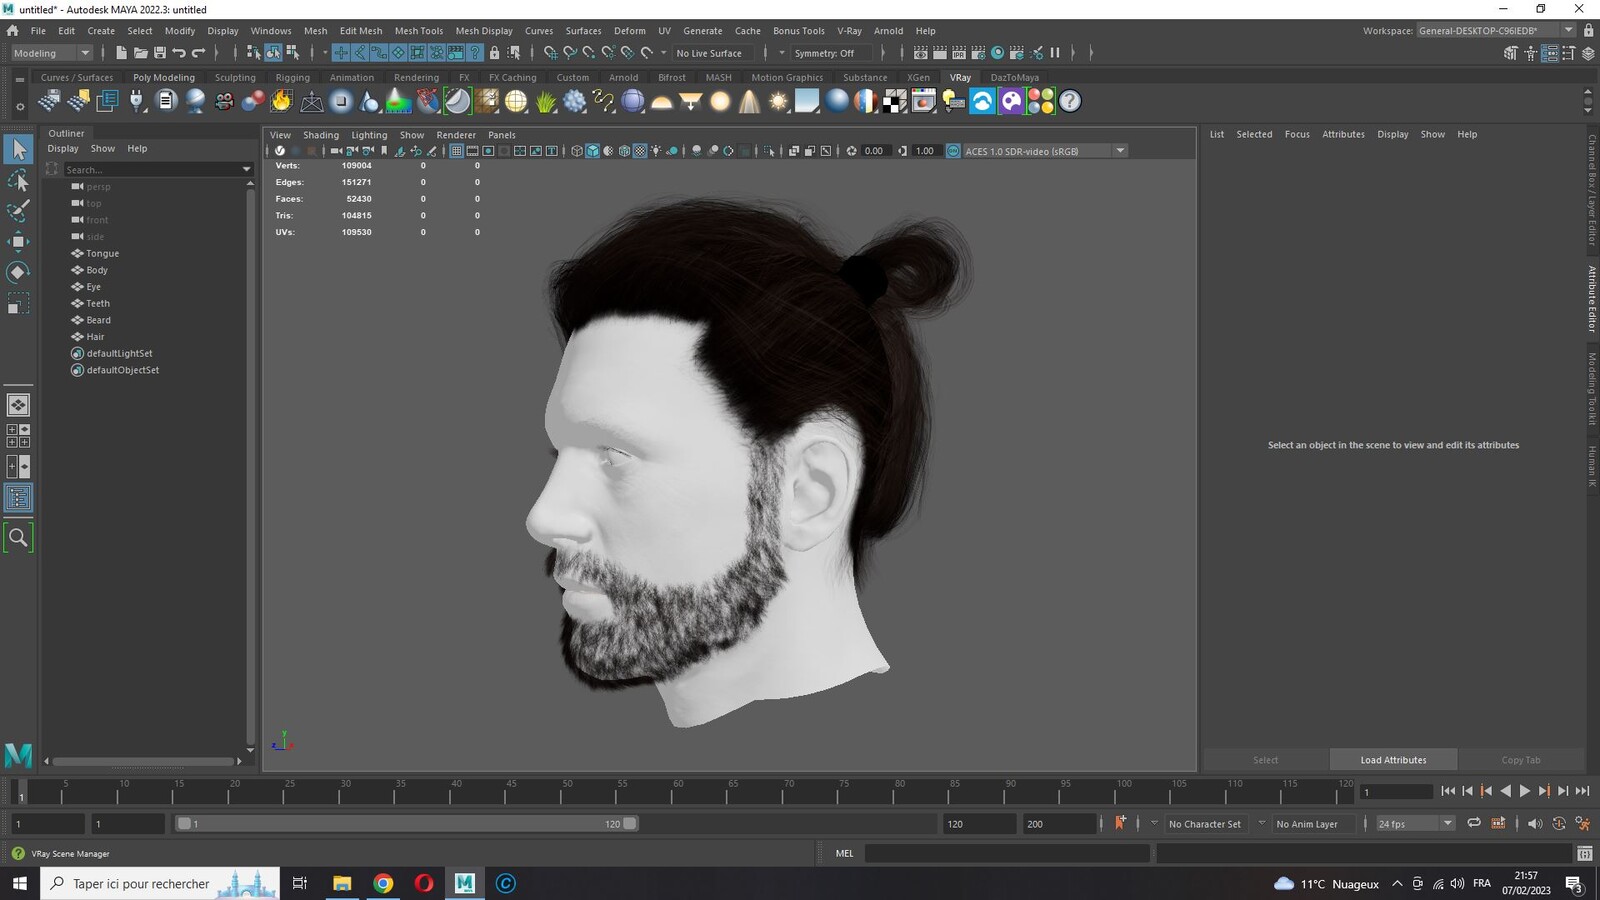Screen dimensions: 1600x900
Task: Click the range slider end handle at 120
Action: tap(630, 824)
